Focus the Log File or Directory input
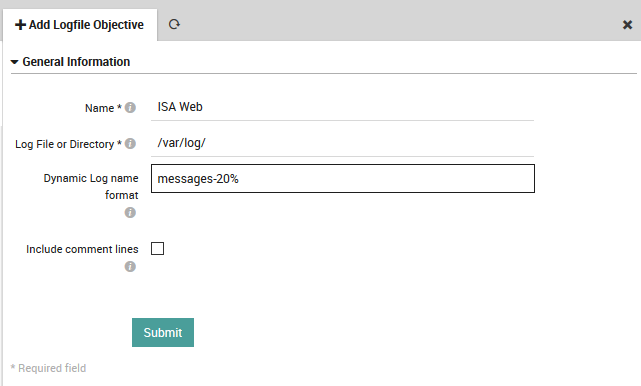This screenshot has width=641, height=386. [343, 143]
